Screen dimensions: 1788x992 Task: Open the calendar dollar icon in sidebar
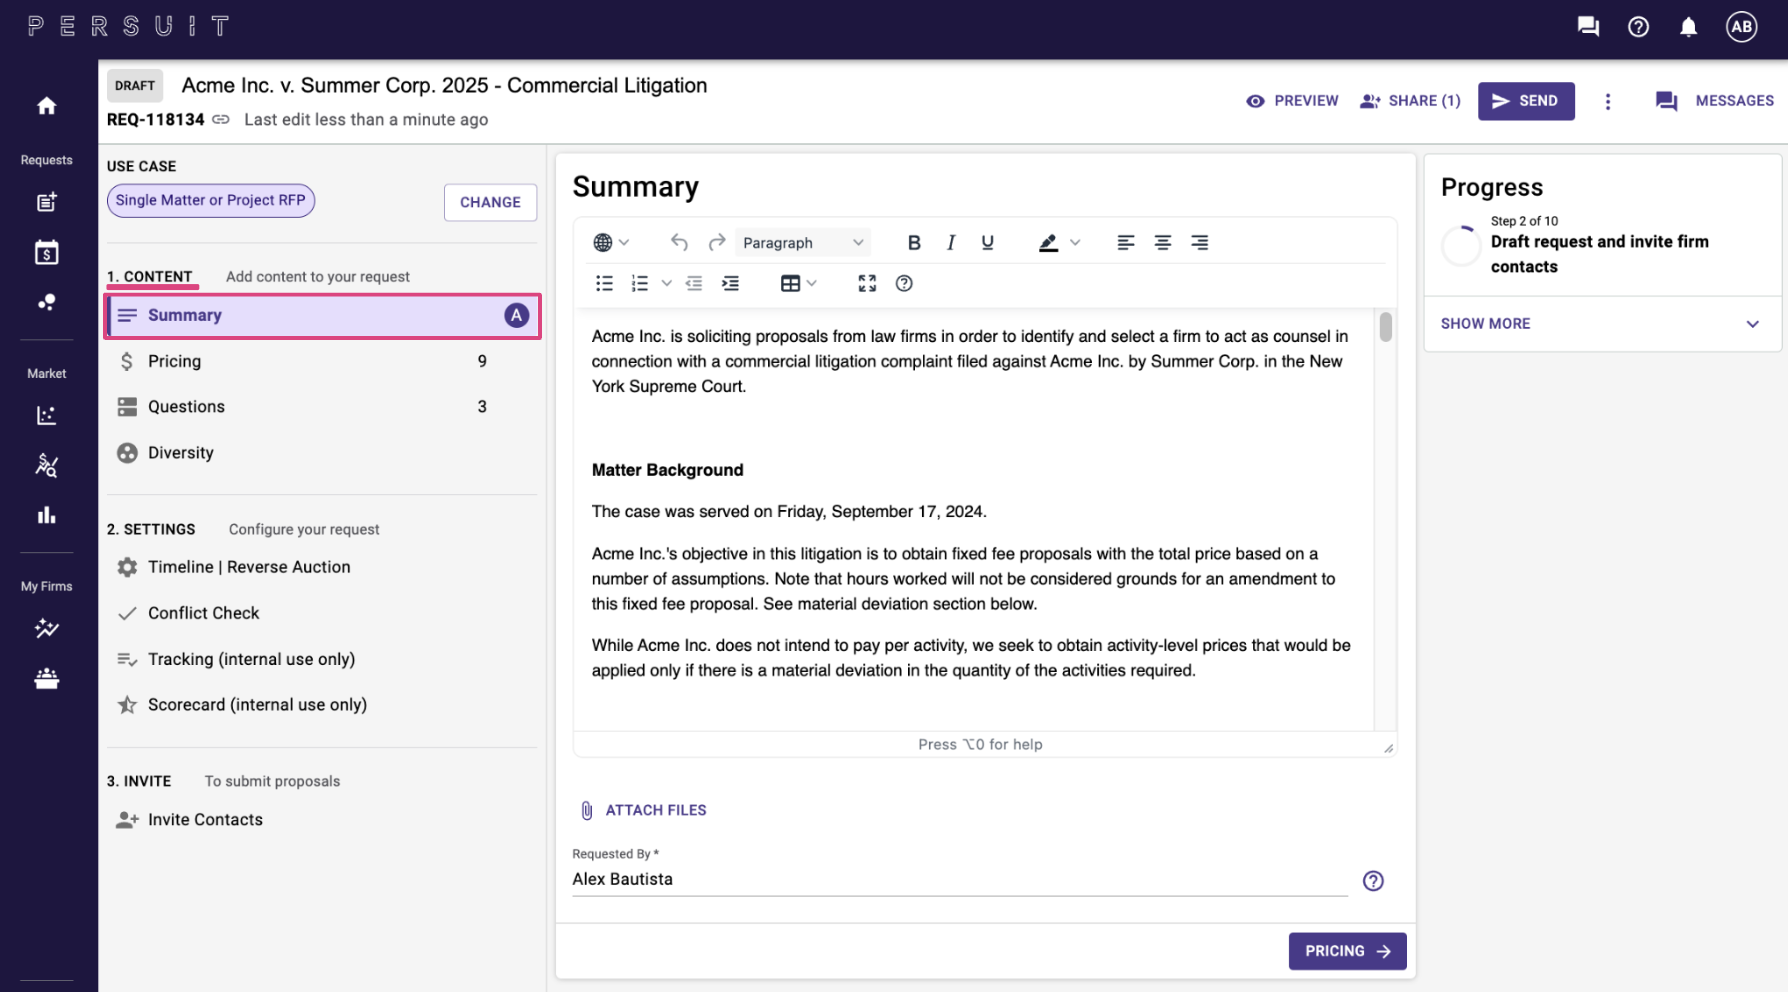[x=46, y=253]
